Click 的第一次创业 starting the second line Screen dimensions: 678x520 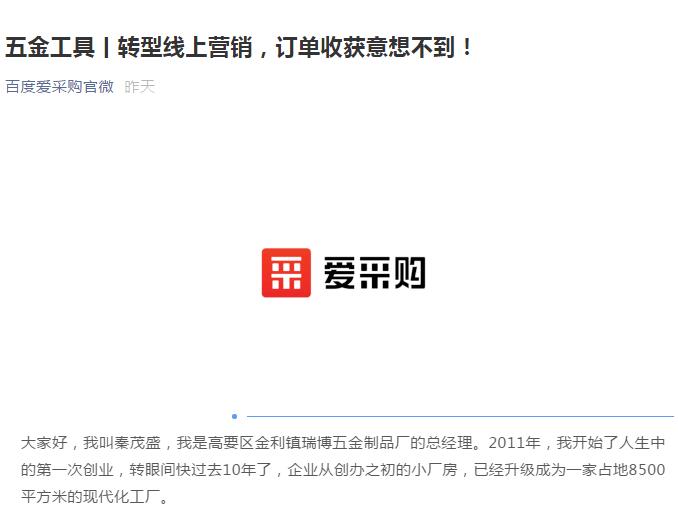point(67,469)
